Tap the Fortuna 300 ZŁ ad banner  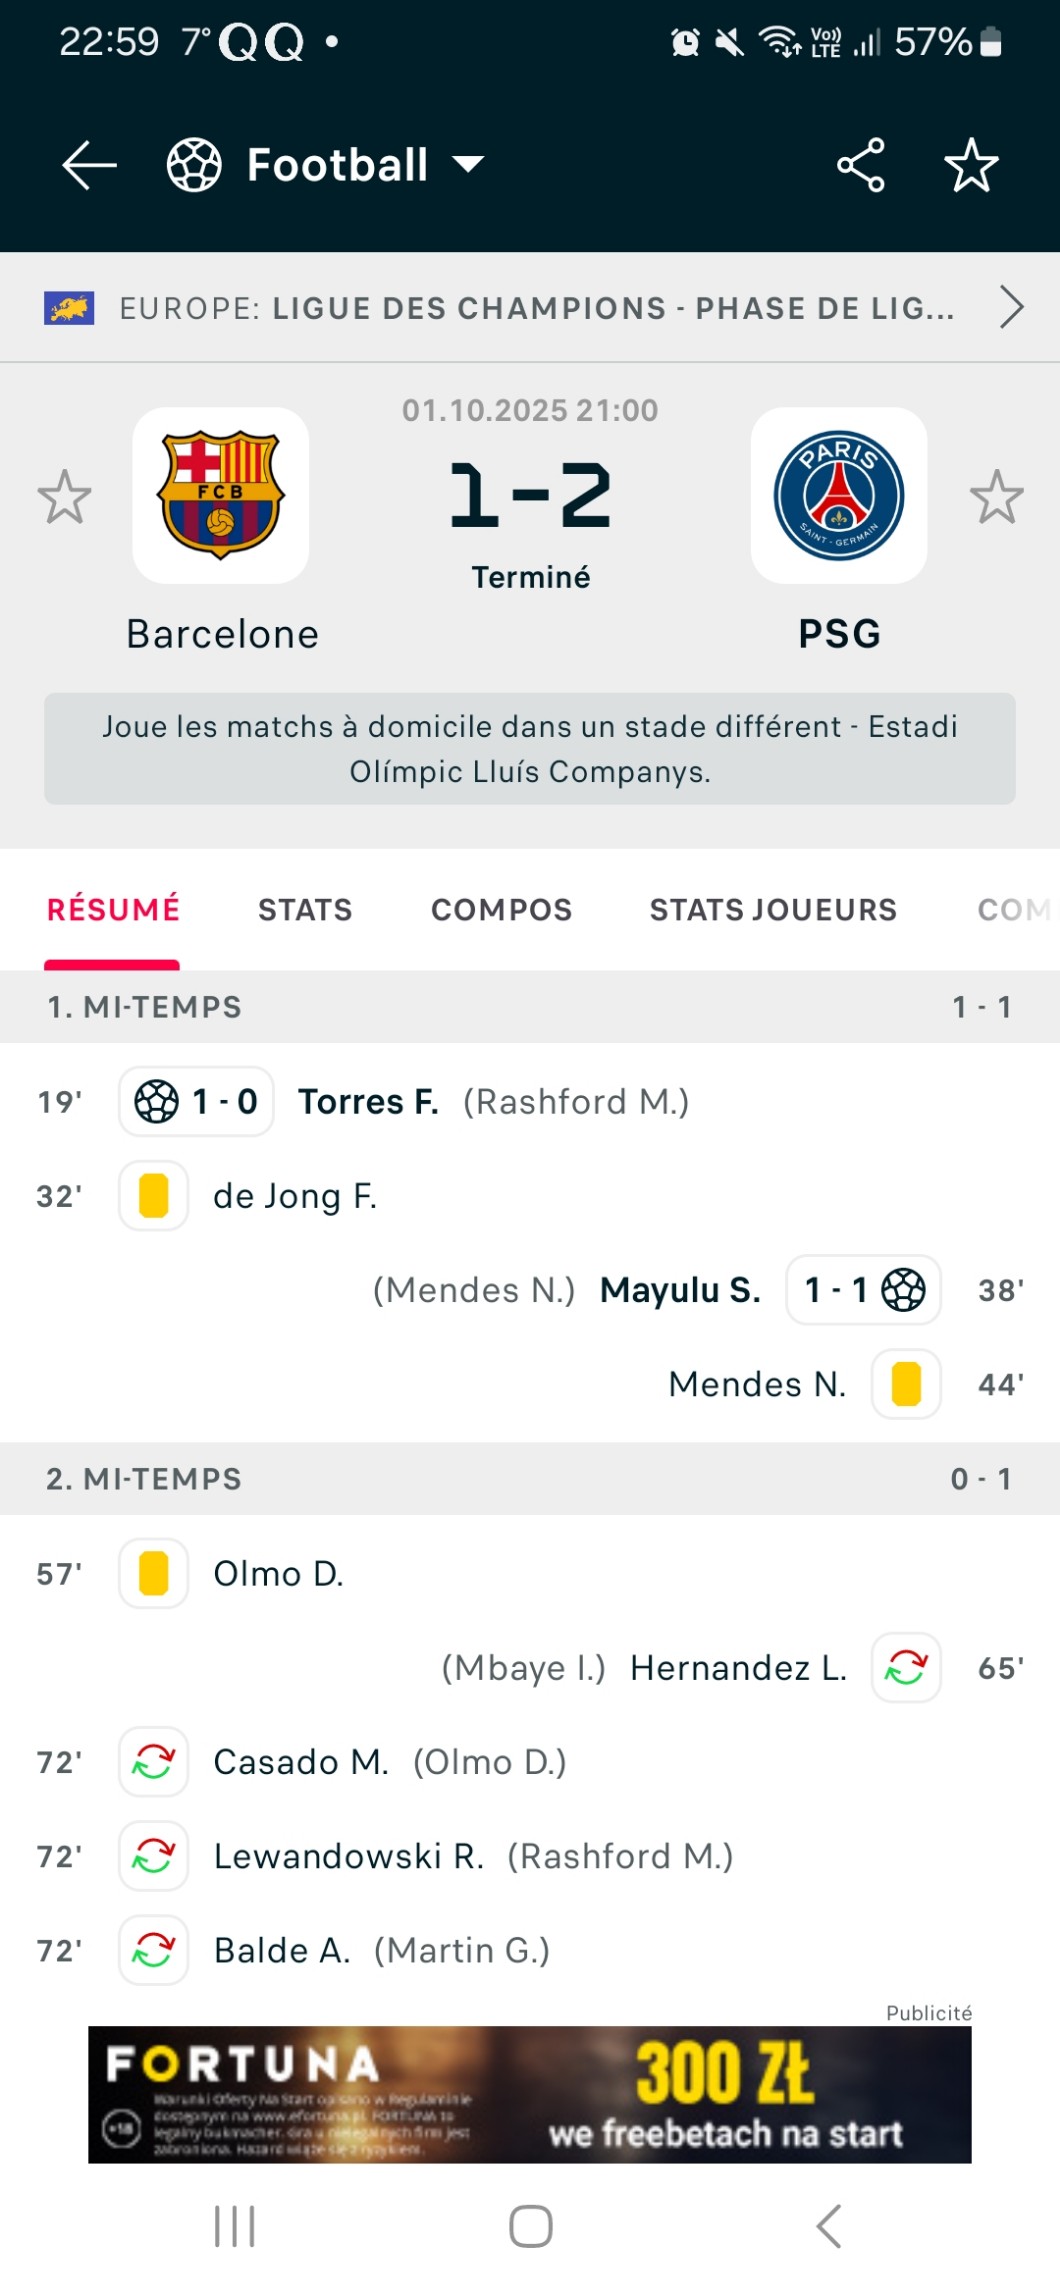(x=530, y=2094)
